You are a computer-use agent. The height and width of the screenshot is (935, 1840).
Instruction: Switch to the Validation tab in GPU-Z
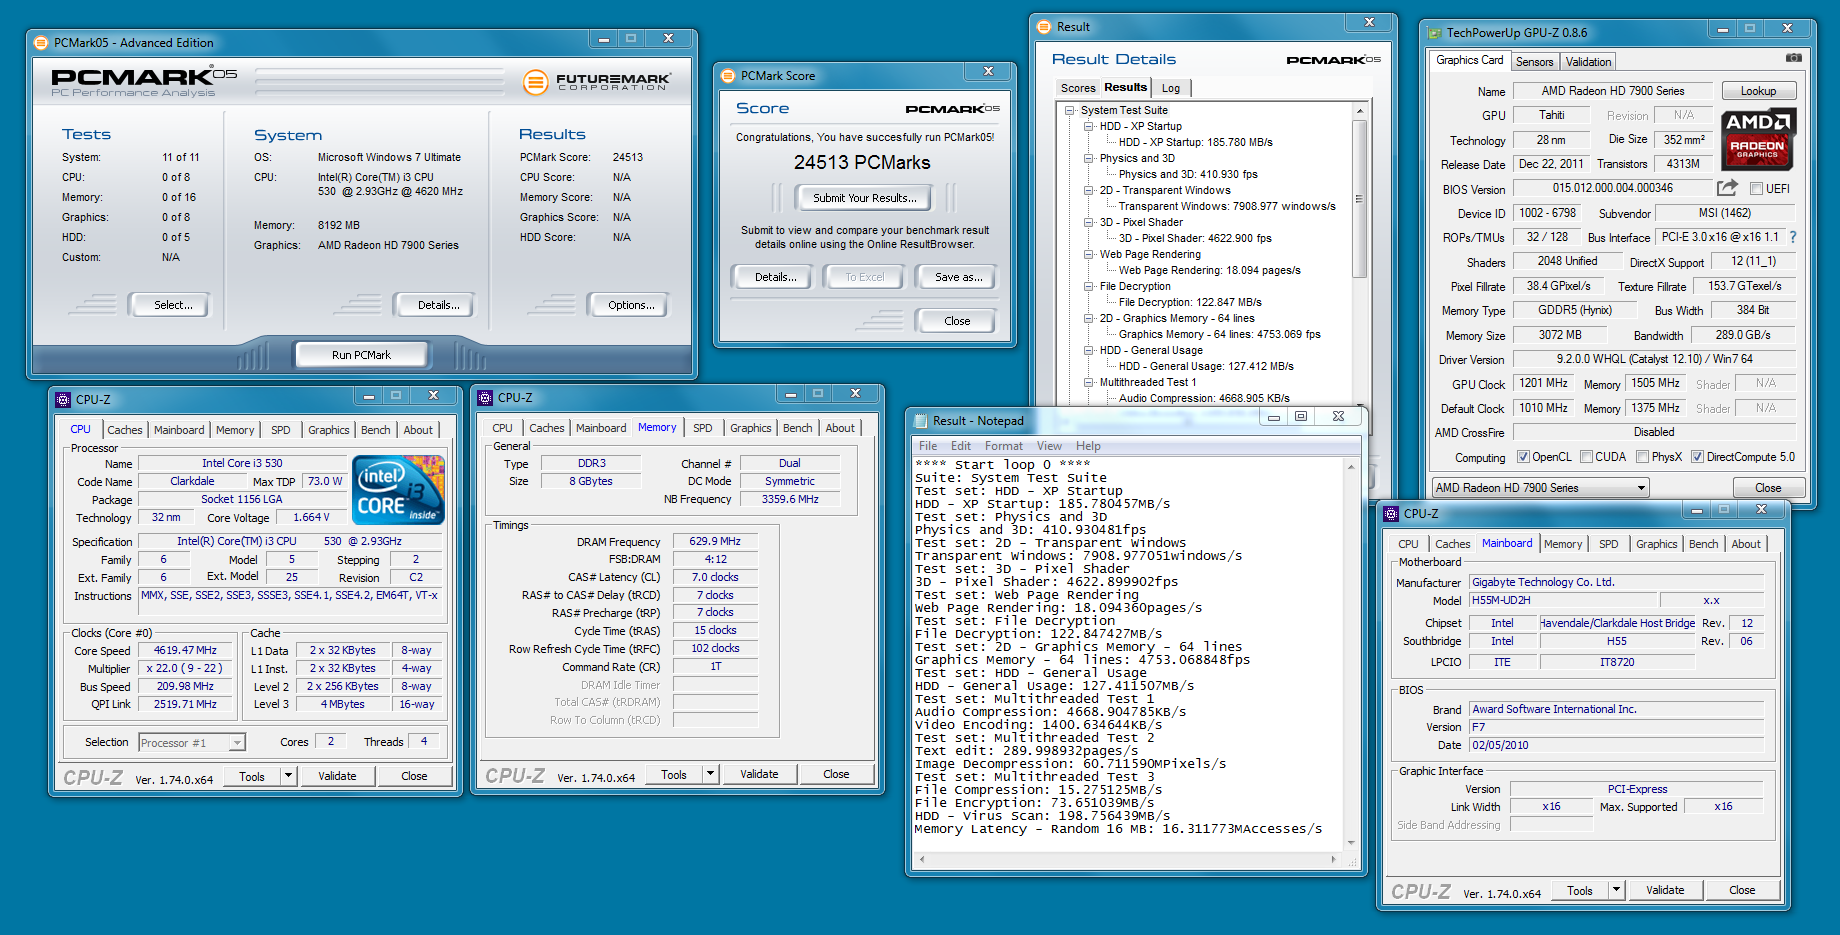tap(1588, 62)
